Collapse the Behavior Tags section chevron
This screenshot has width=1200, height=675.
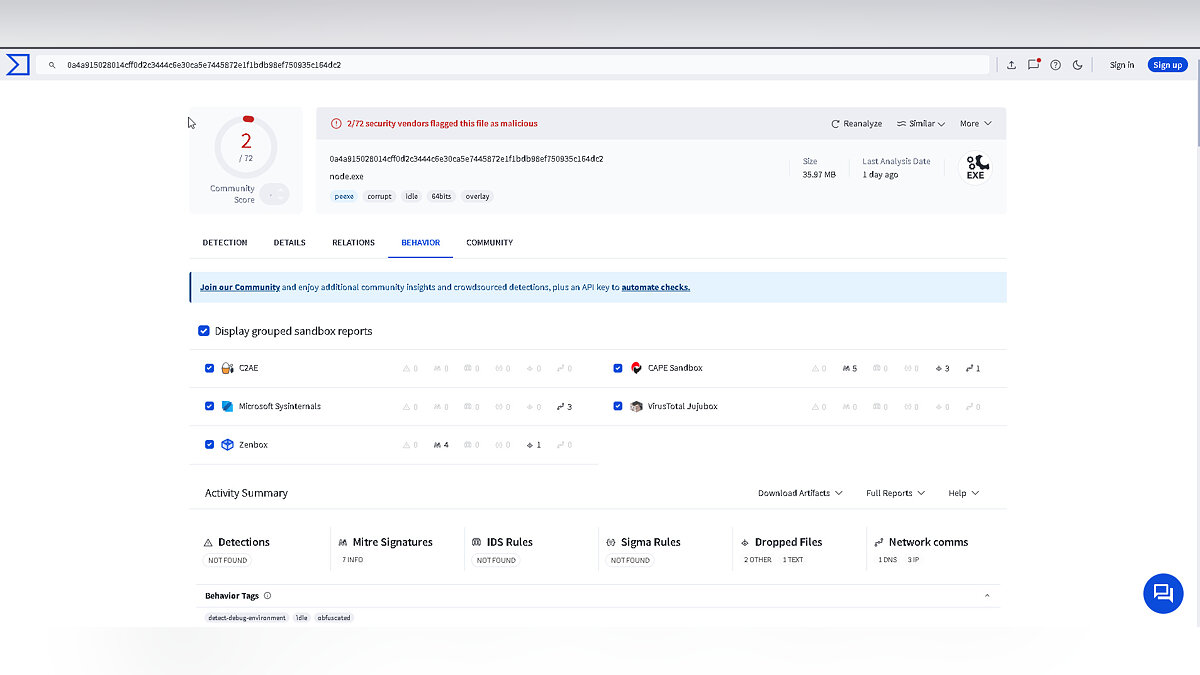987,596
